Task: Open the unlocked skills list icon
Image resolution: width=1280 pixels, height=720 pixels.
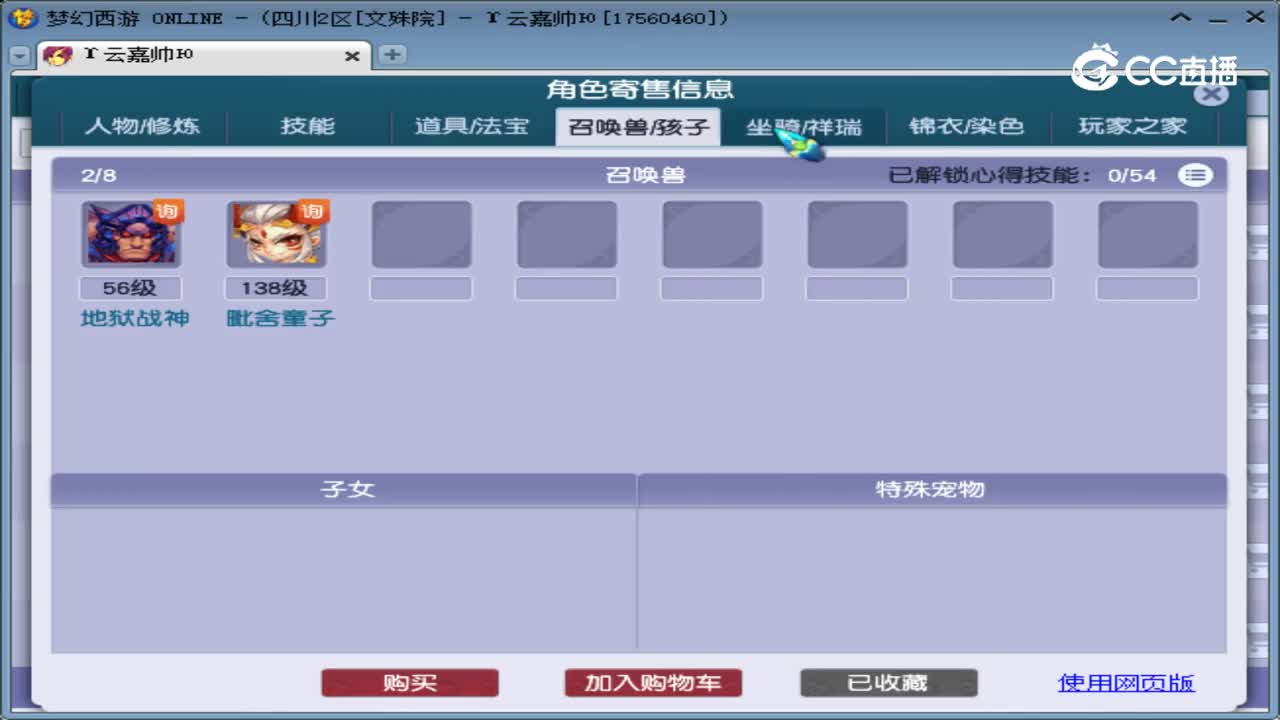Action: [1194, 175]
